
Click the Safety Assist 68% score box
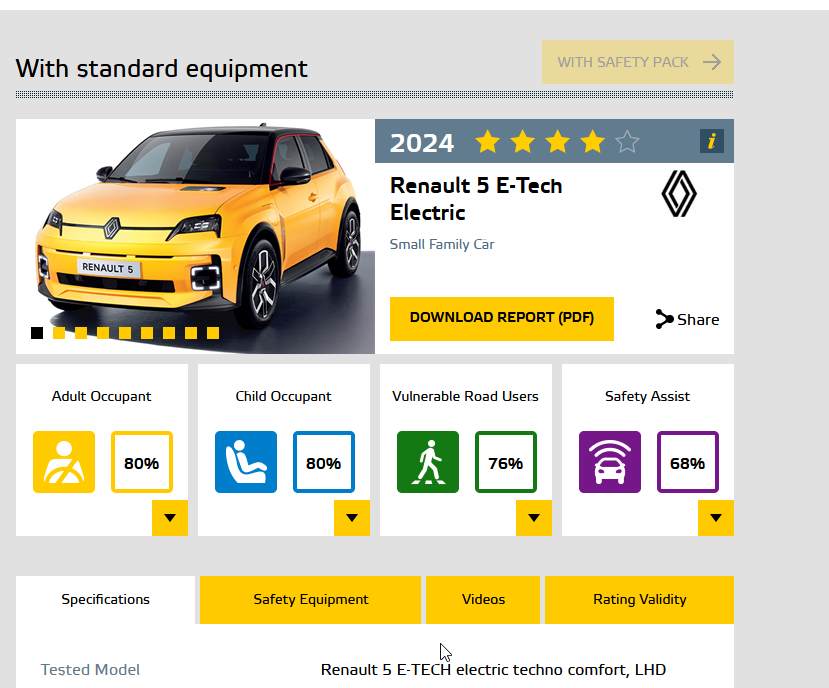point(687,462)
